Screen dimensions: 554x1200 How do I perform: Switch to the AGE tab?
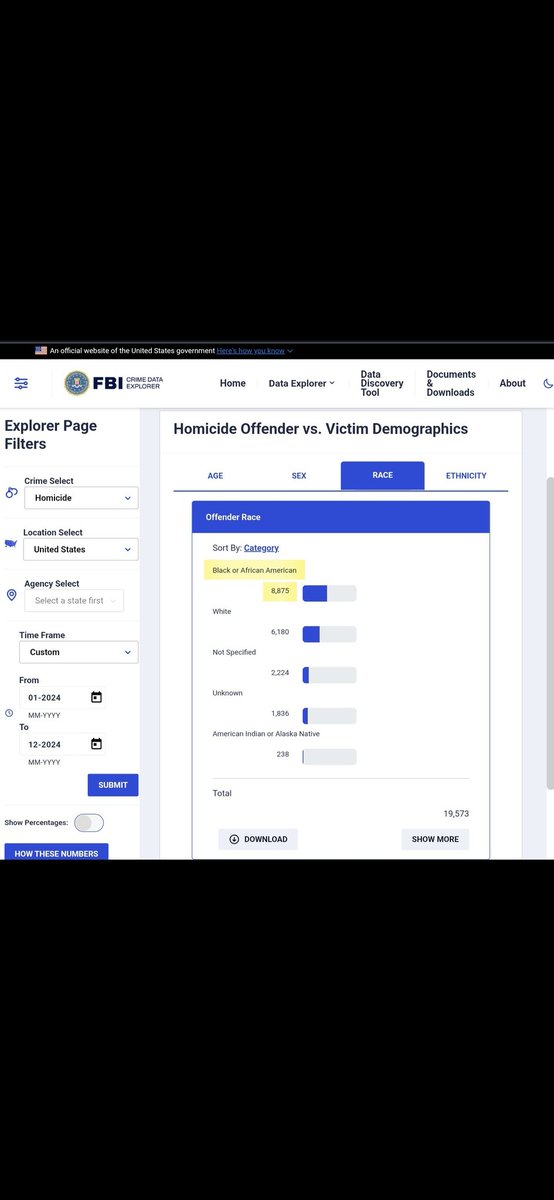[215, 476]
